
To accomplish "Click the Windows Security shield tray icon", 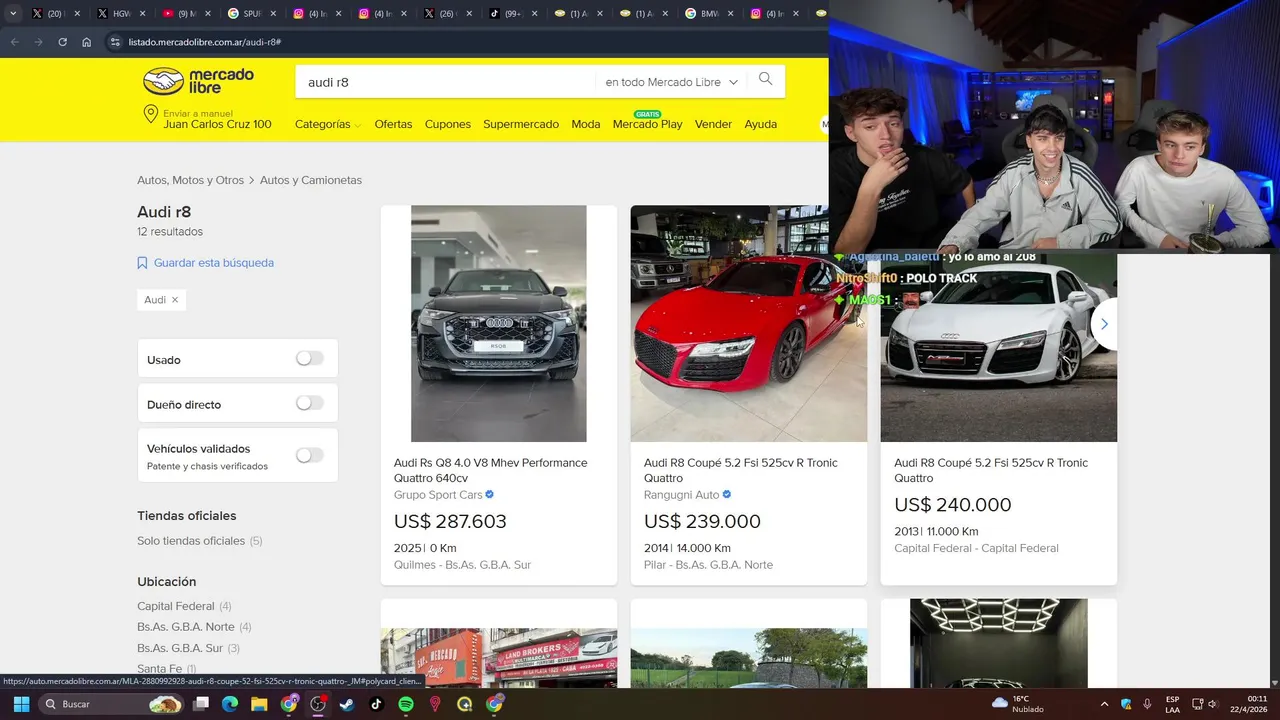I will 1126,704.
